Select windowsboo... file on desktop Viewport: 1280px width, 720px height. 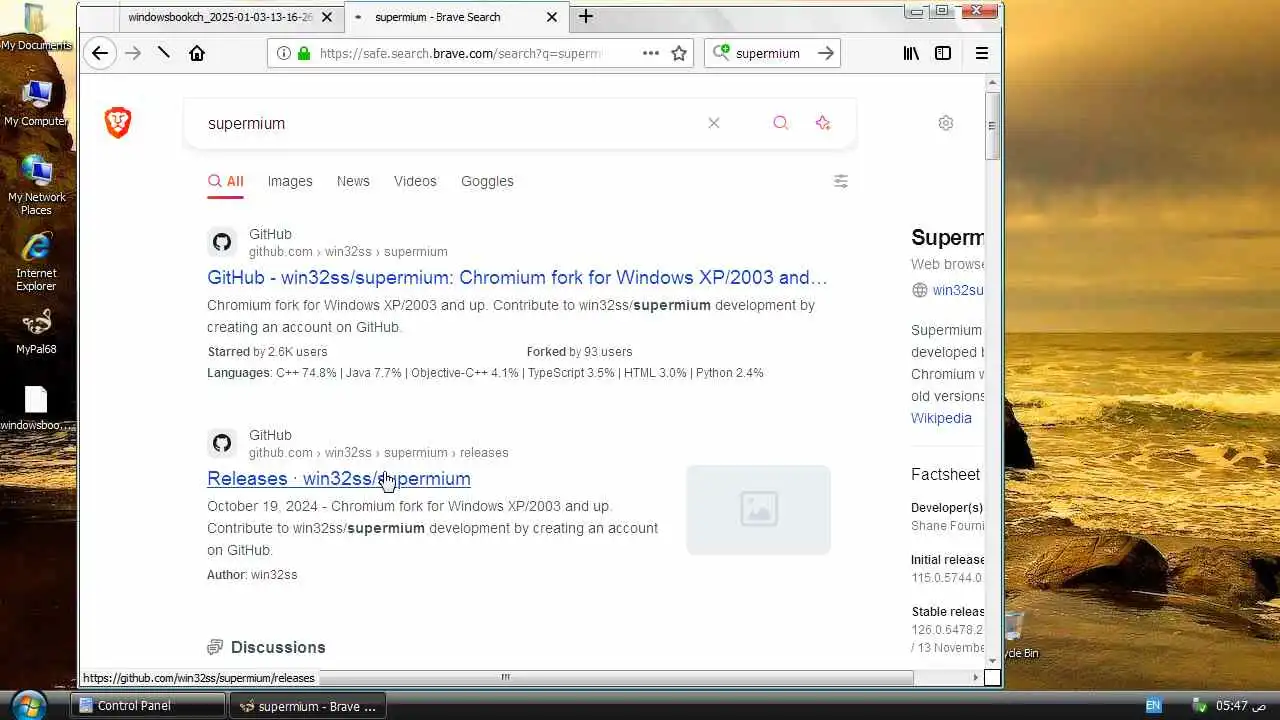click(36, 408)
